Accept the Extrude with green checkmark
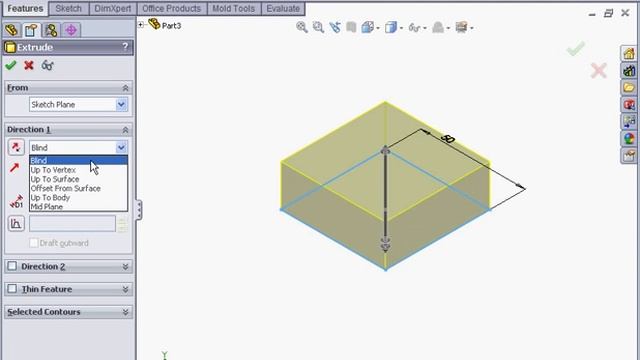 [x=11, y=65]
